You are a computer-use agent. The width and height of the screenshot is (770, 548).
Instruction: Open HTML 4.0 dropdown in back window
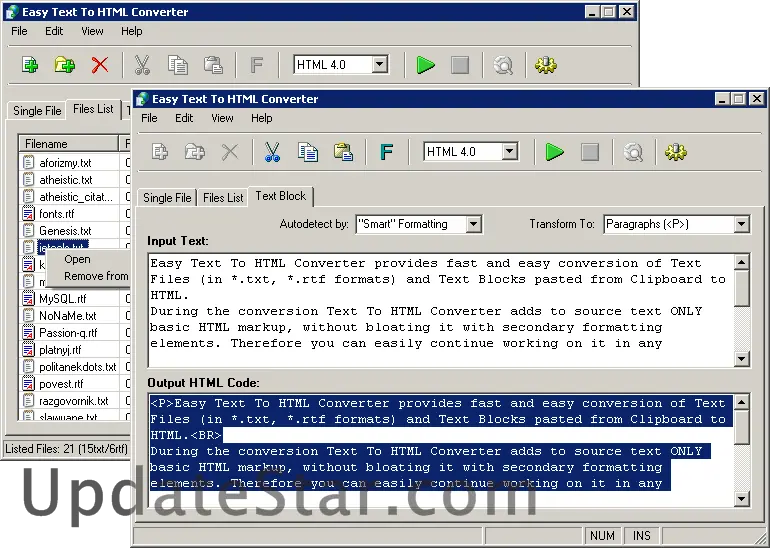click(379, 64)
